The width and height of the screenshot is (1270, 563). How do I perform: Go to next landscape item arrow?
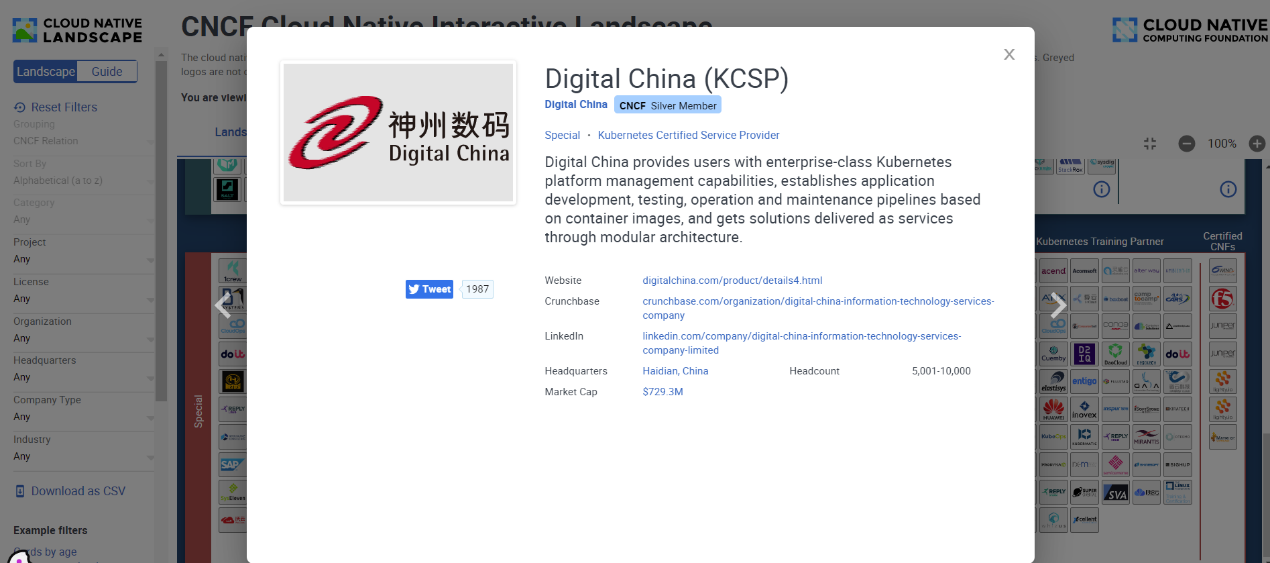pos(1057,305)
